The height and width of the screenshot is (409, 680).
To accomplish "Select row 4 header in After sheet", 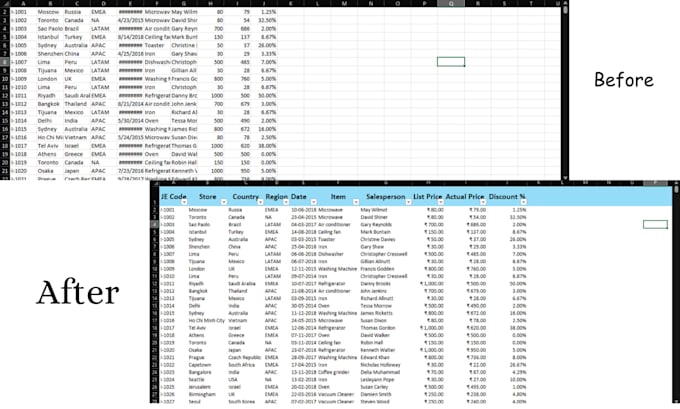I will pos(154,225).
